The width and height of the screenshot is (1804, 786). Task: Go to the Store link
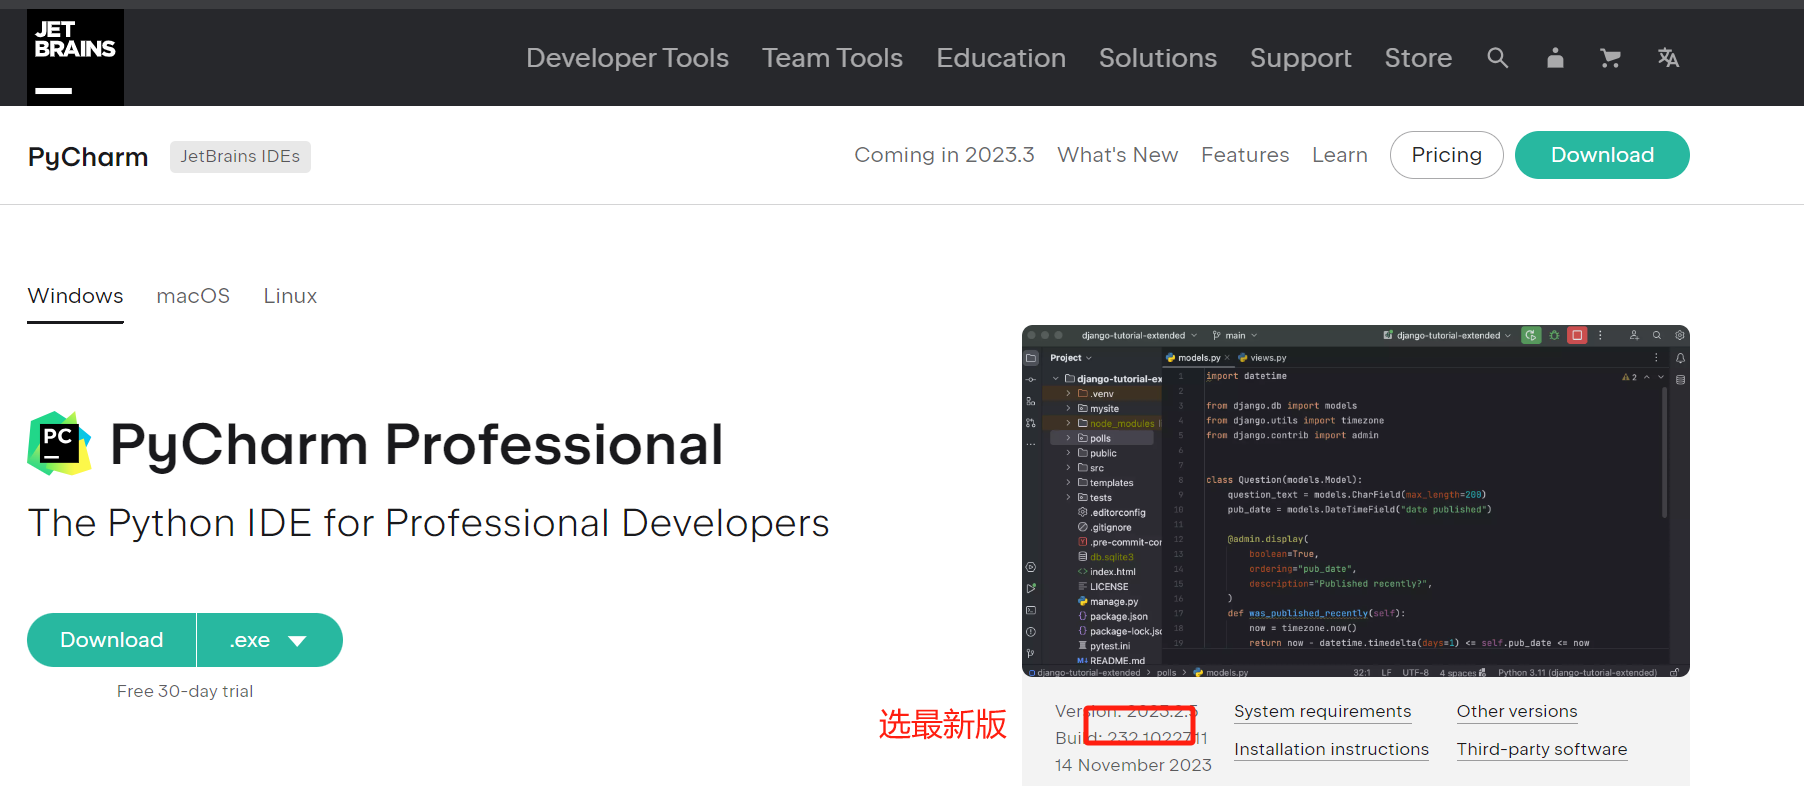coord(1418,58)
